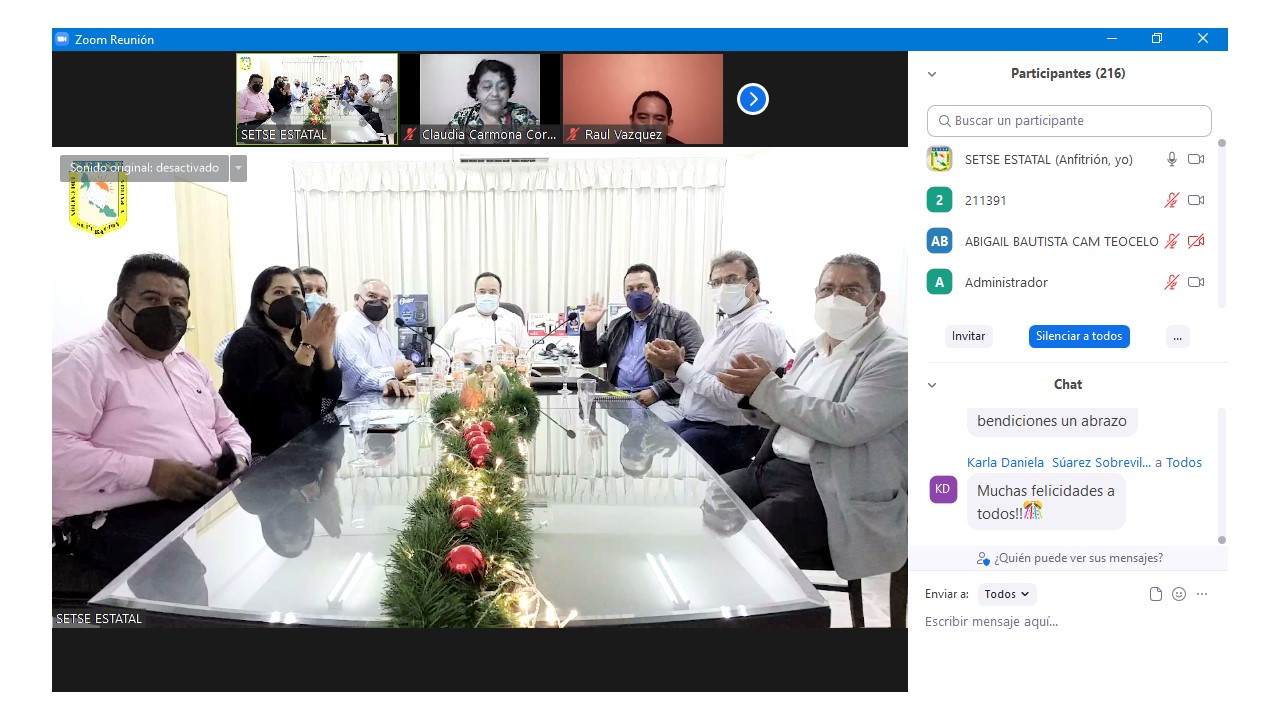Unmute participant 211391 microphone
Viewport: 1280px width, 720px height.
[1171, 200]
